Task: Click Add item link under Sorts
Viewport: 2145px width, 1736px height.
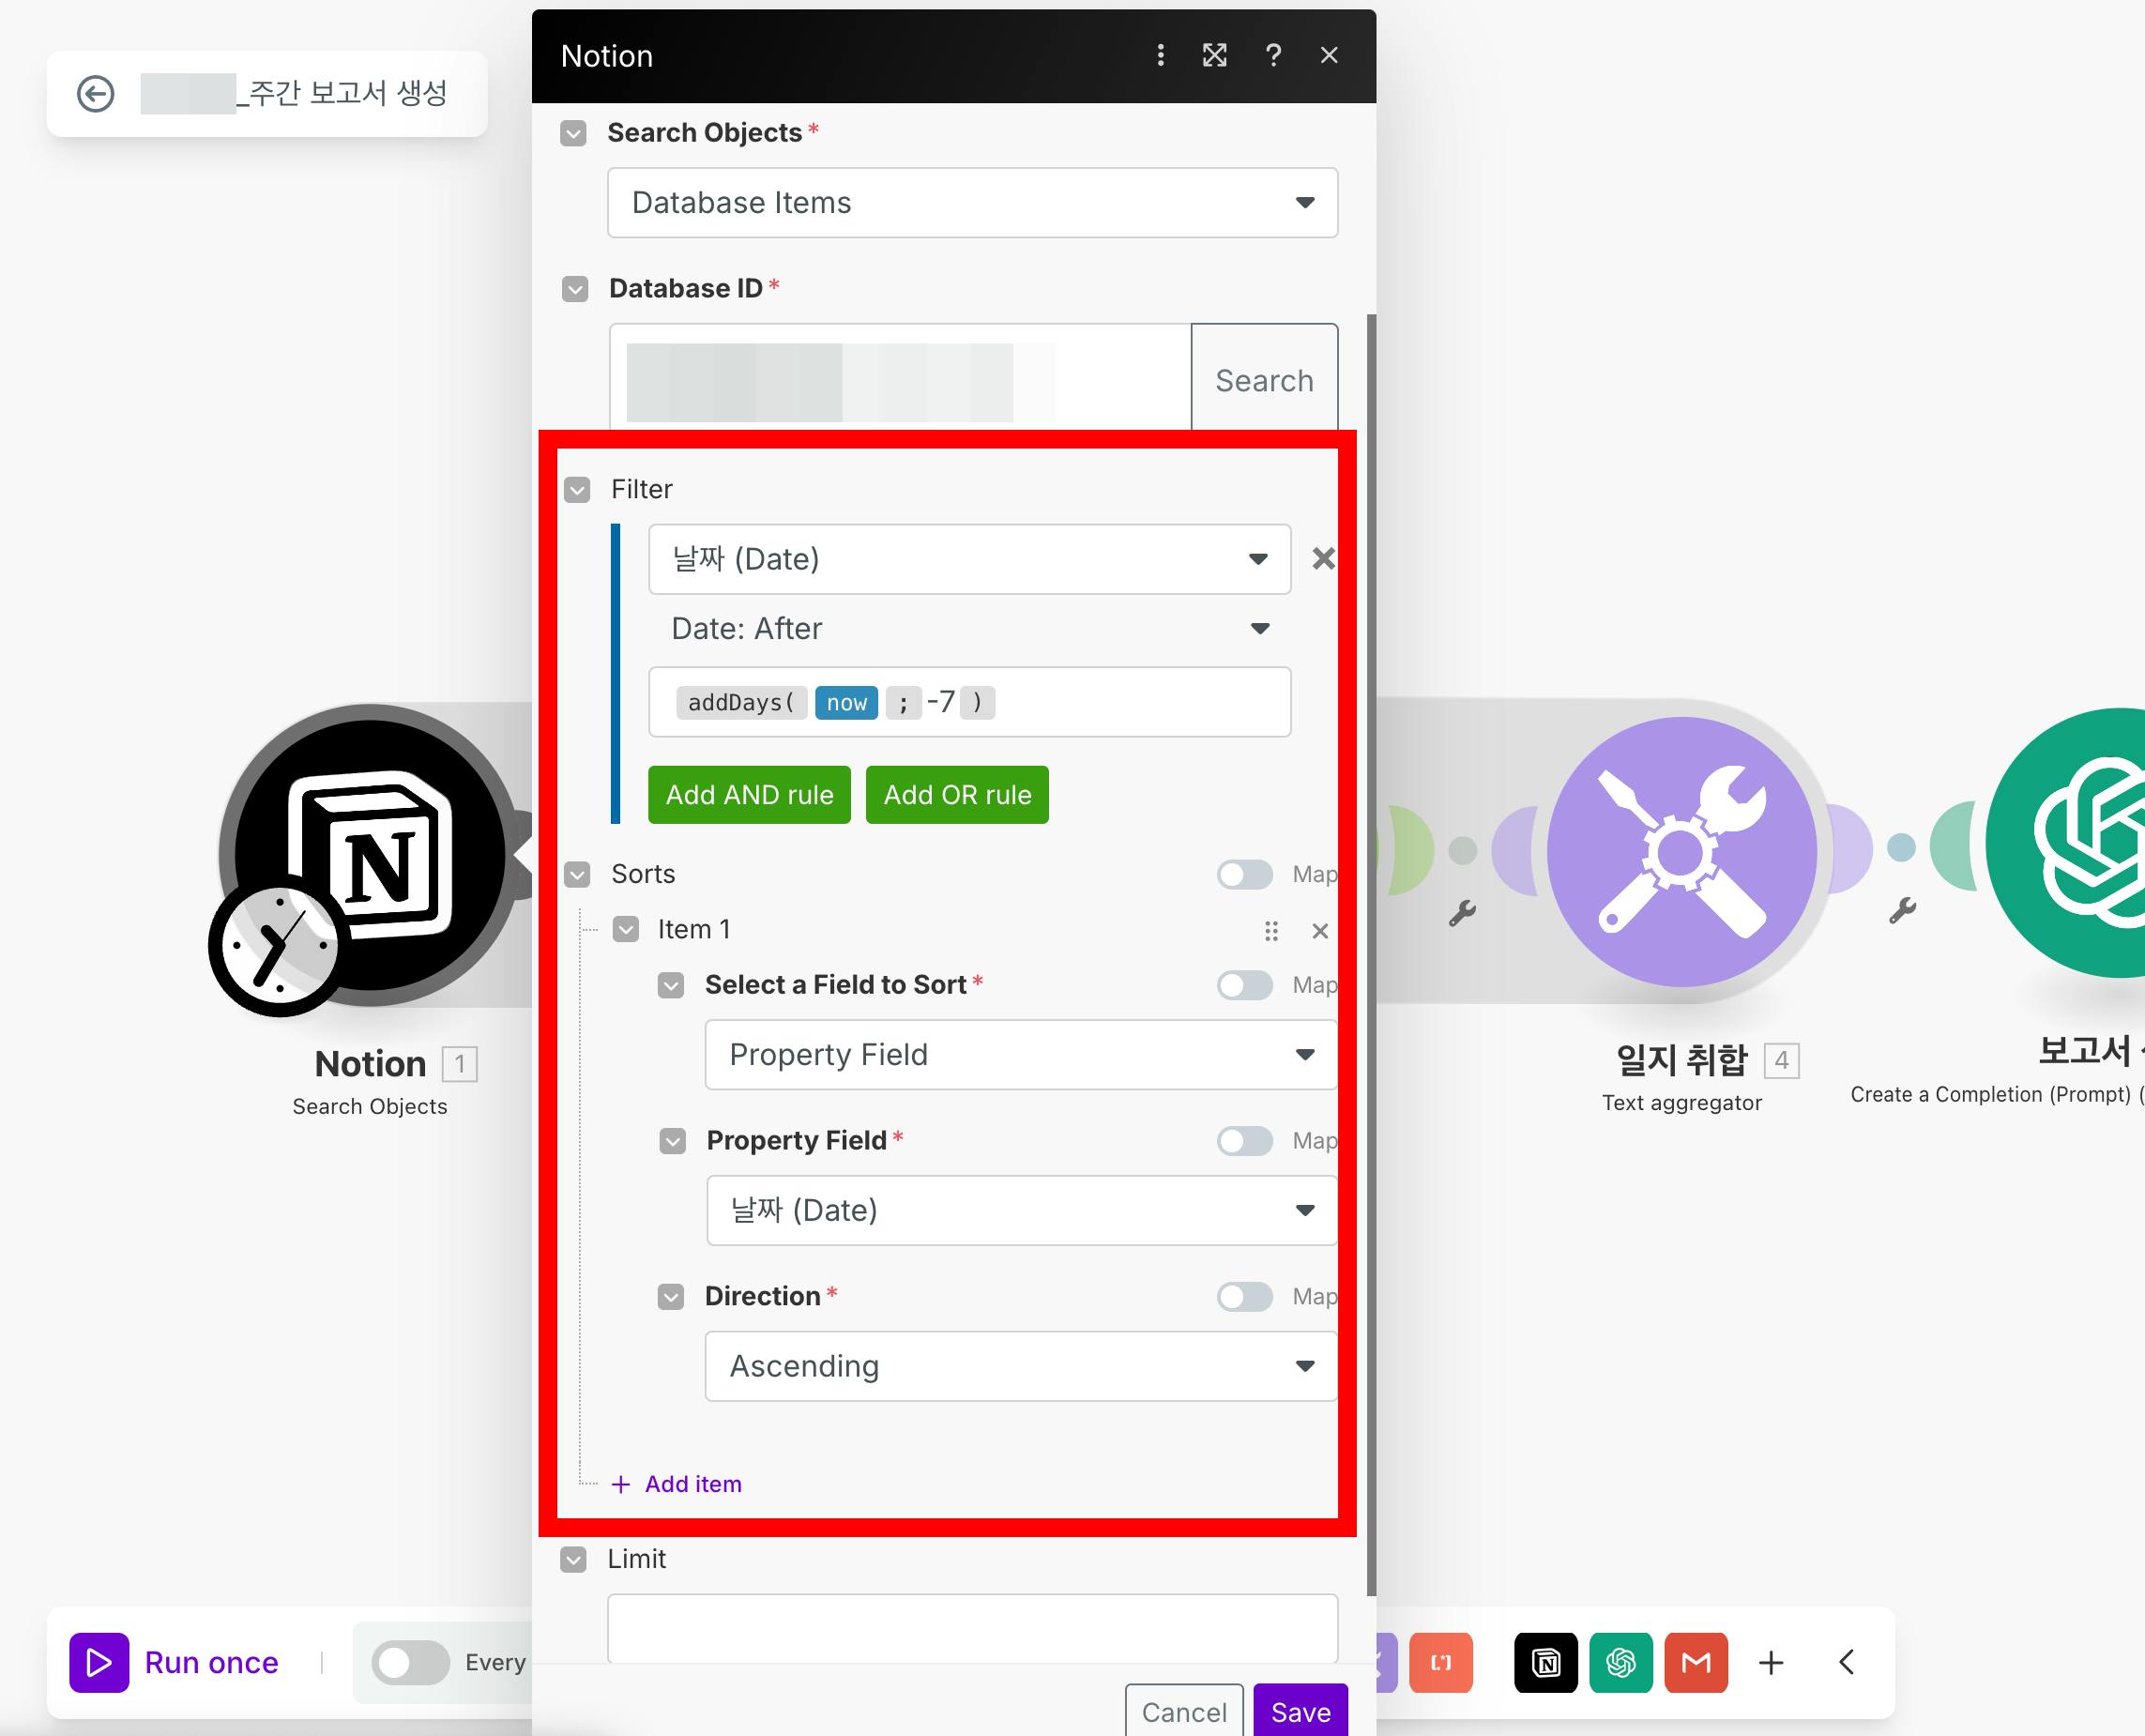Action: pos(693,1484)
